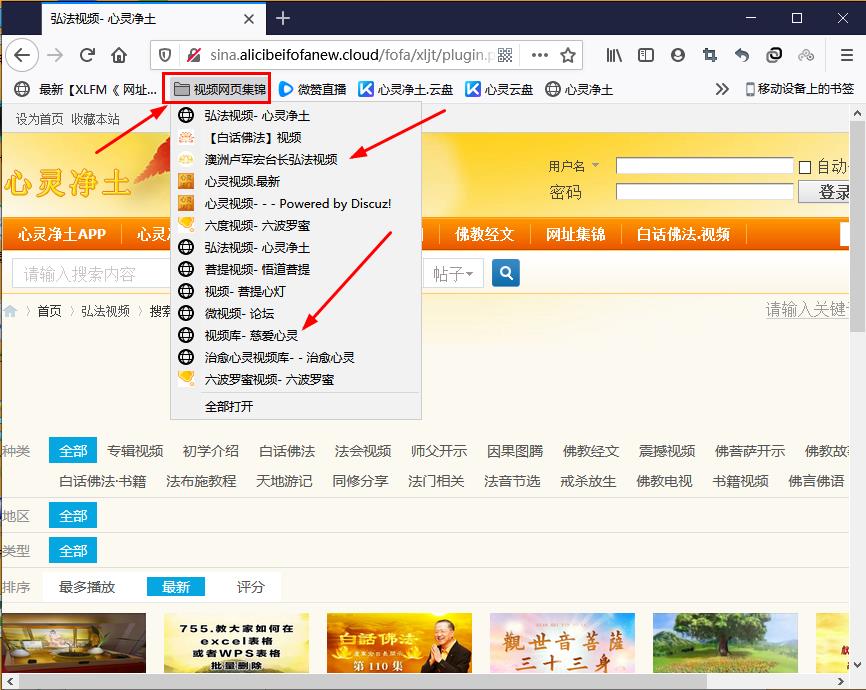Screen dimensions: 866x690
Task: Open 微赞直播 bookmark
Action: click(313, 89)
